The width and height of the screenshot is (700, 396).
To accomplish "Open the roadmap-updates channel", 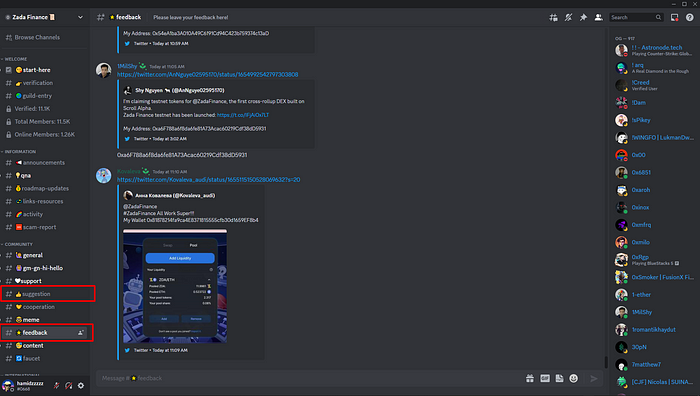I will pyautogui.click(x=45, y=188).
